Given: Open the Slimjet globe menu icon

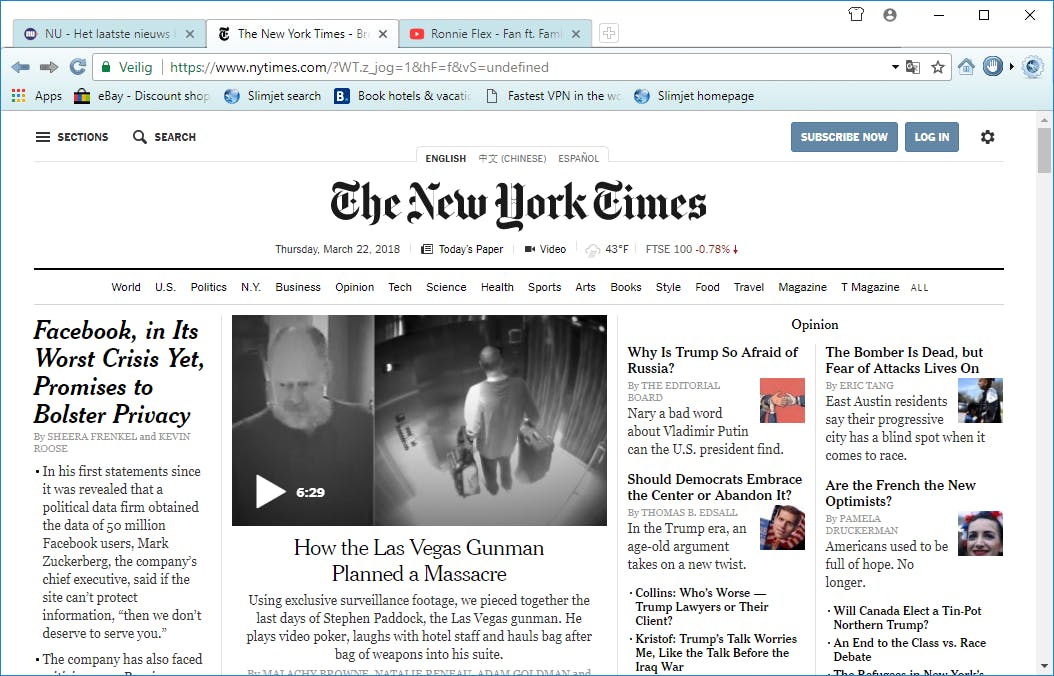Looking at the screenshot, I should pyautogui.click(x=1032, y=67).
